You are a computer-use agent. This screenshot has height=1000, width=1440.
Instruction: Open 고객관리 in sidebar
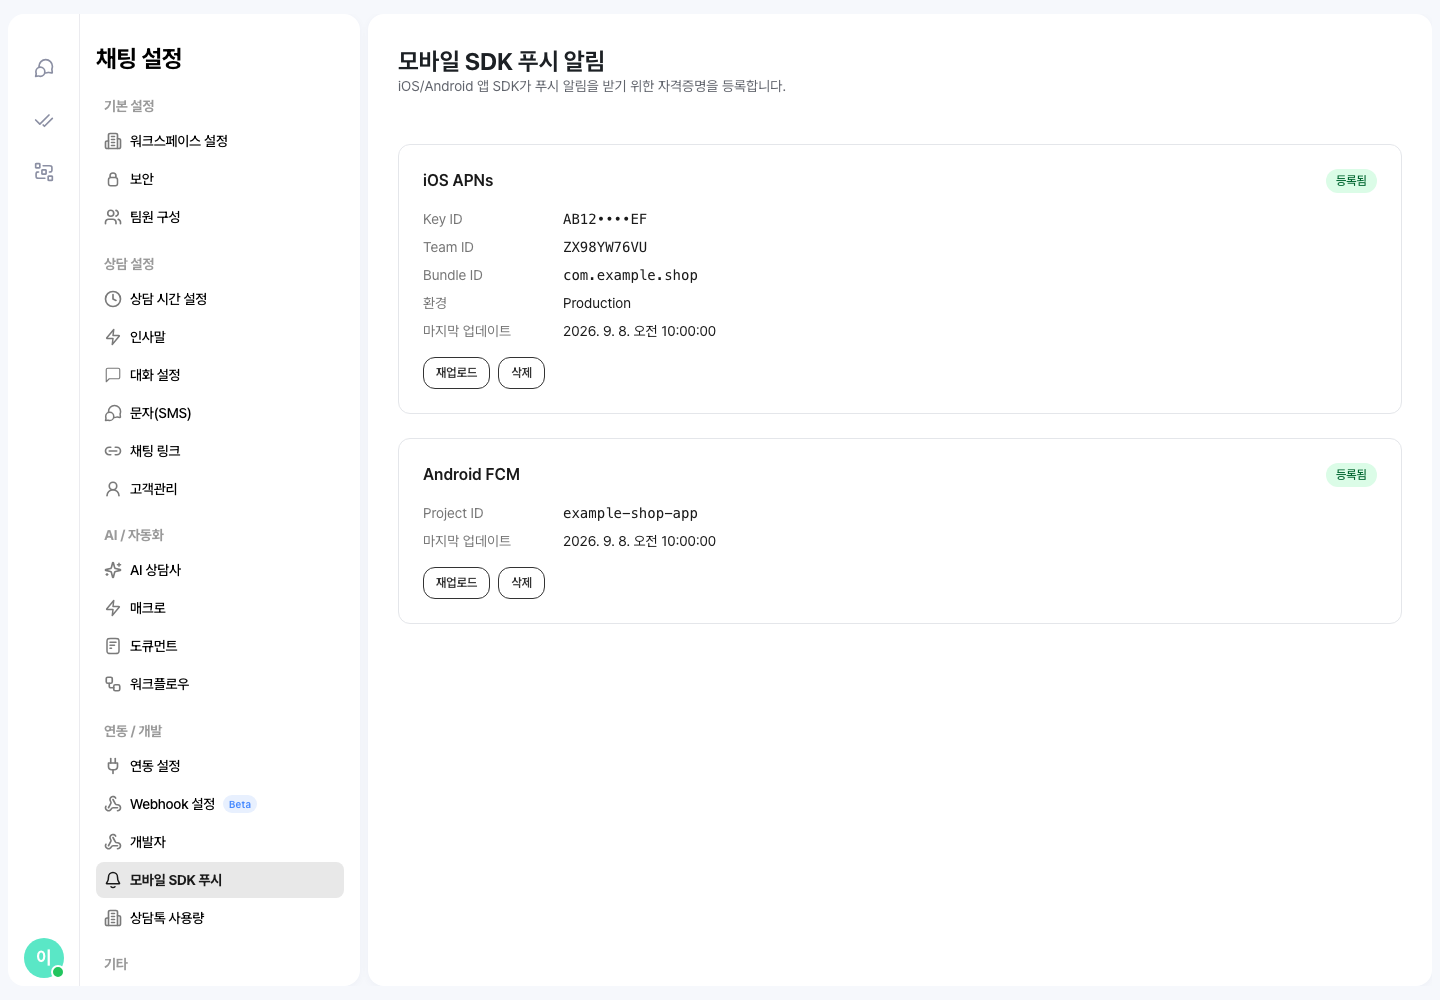220,489
